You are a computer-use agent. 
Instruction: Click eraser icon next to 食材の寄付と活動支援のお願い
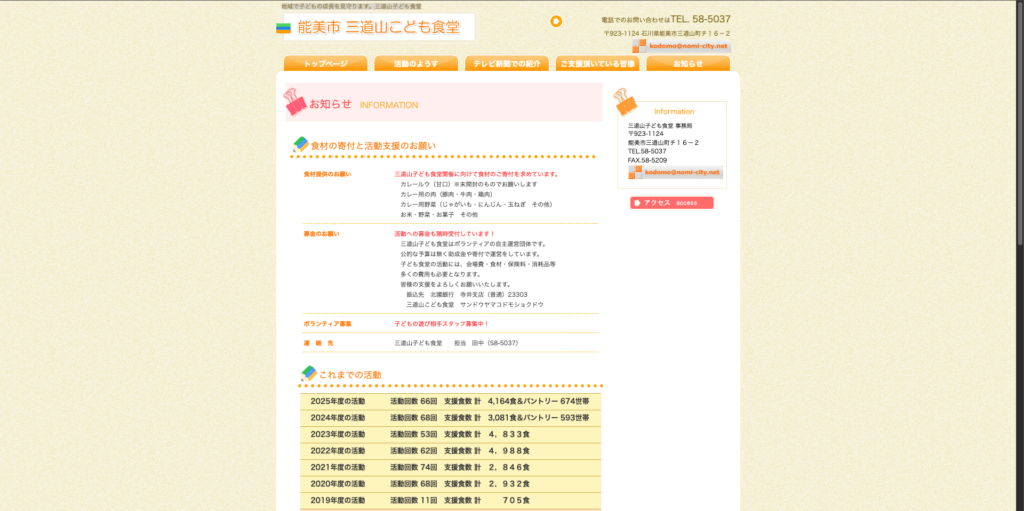pos(300,145)
